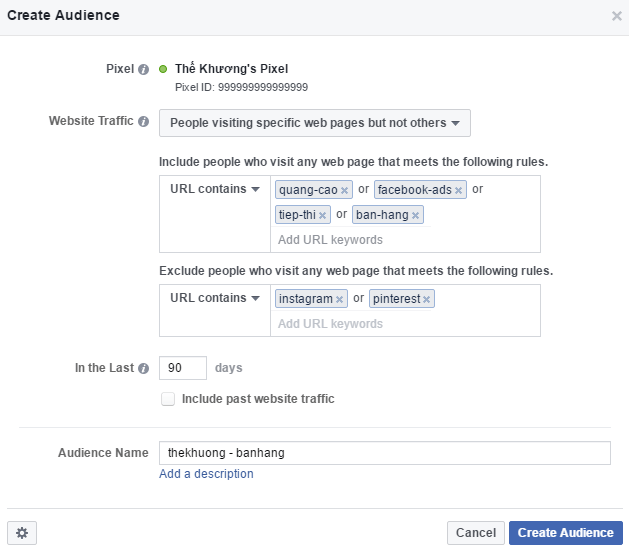Open the Website Traffic dropdown
This screenshot has height=552, width=629.
[314, 123]
